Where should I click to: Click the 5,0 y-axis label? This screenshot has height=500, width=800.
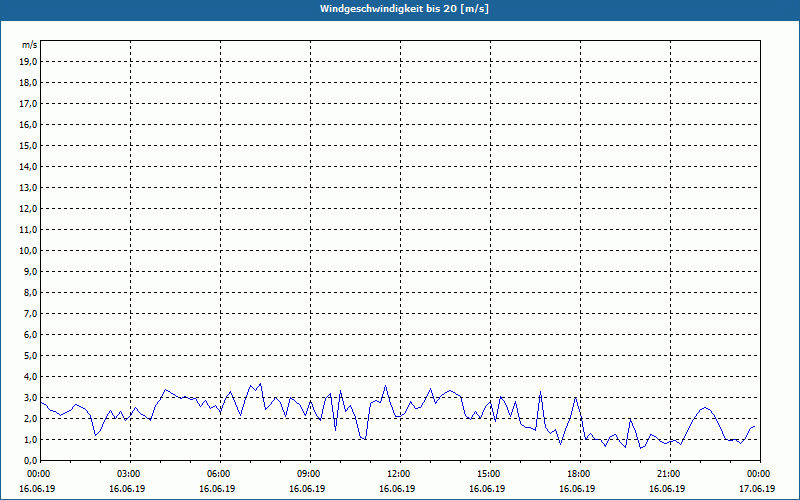(31, 356)
